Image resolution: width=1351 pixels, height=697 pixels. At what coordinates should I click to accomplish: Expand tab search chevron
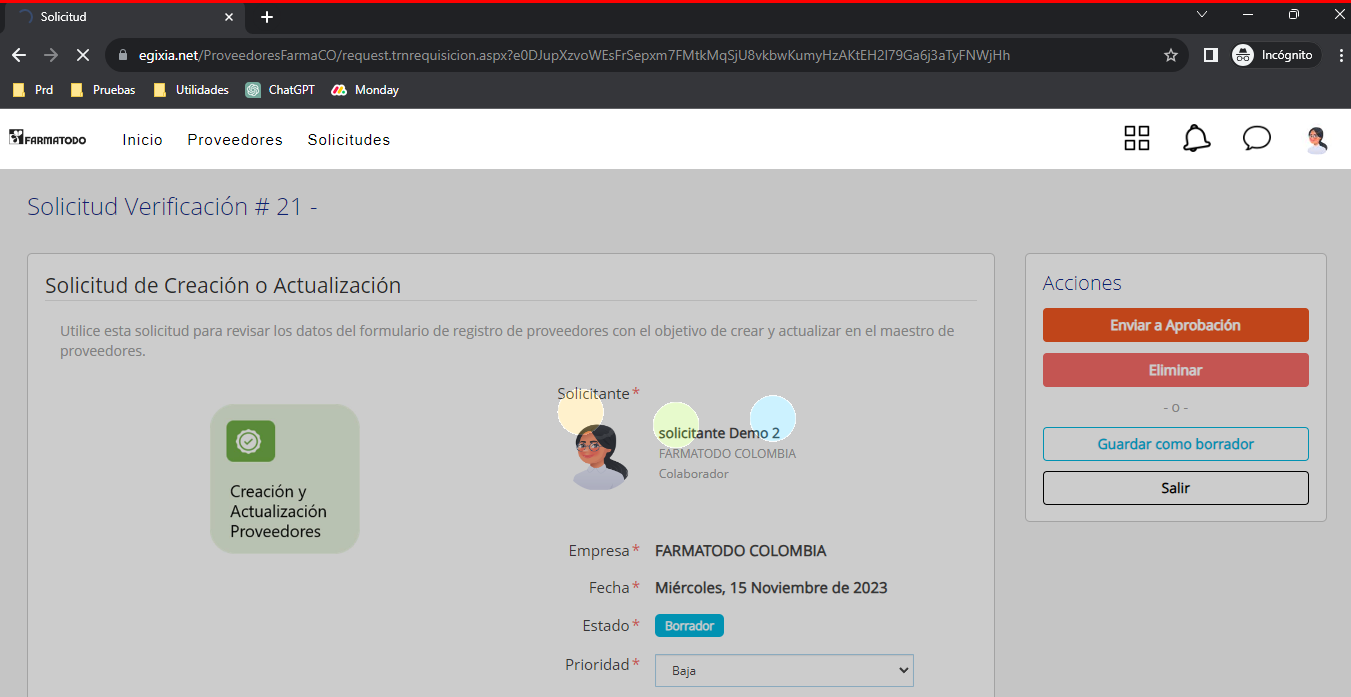(1202, 15)
